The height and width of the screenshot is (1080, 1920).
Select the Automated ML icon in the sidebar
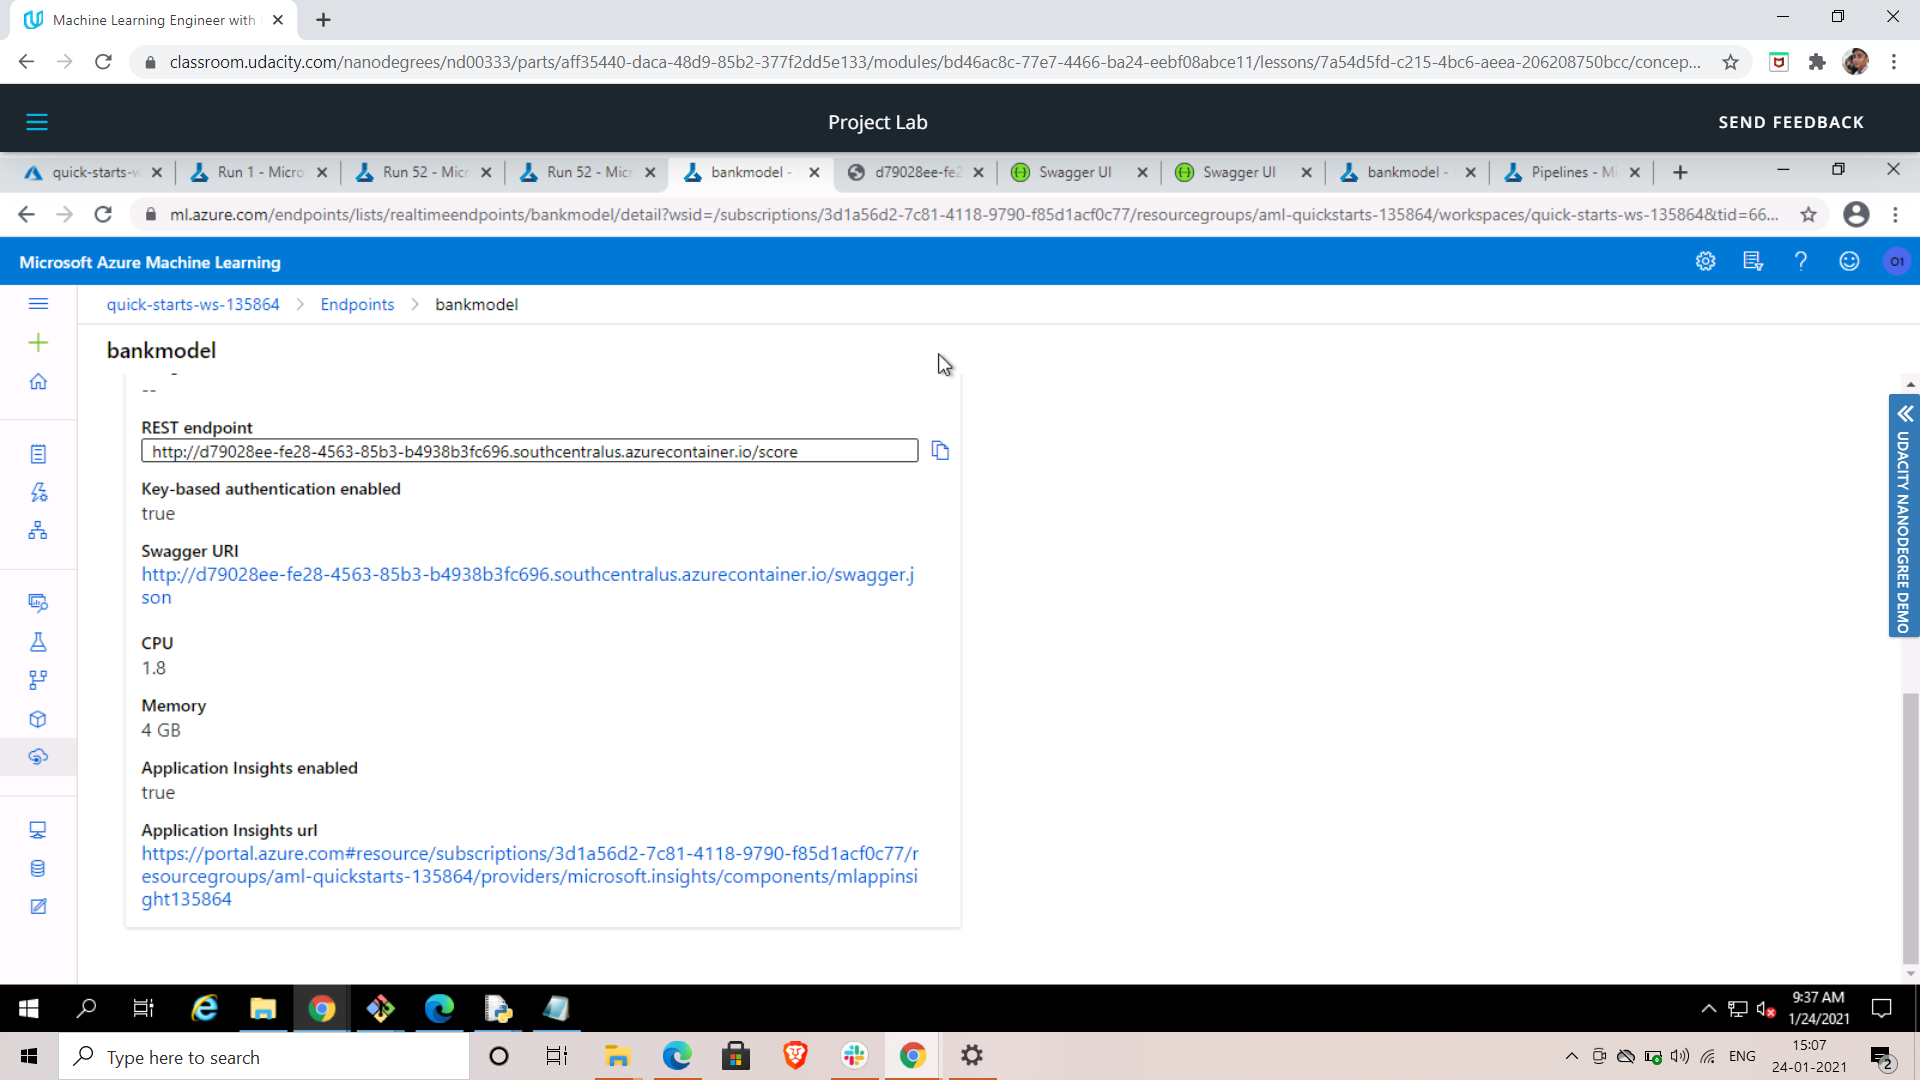(38, 492)
